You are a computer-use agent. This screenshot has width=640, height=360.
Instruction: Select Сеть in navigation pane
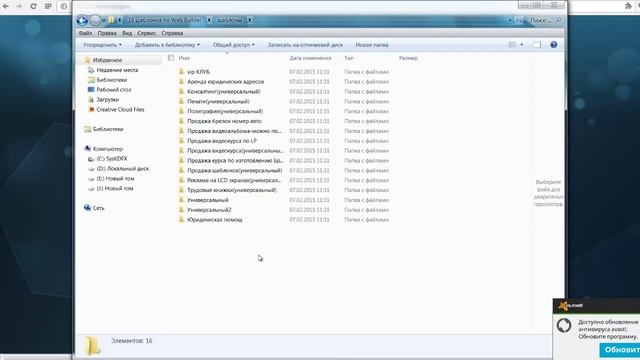click(94, 208)
